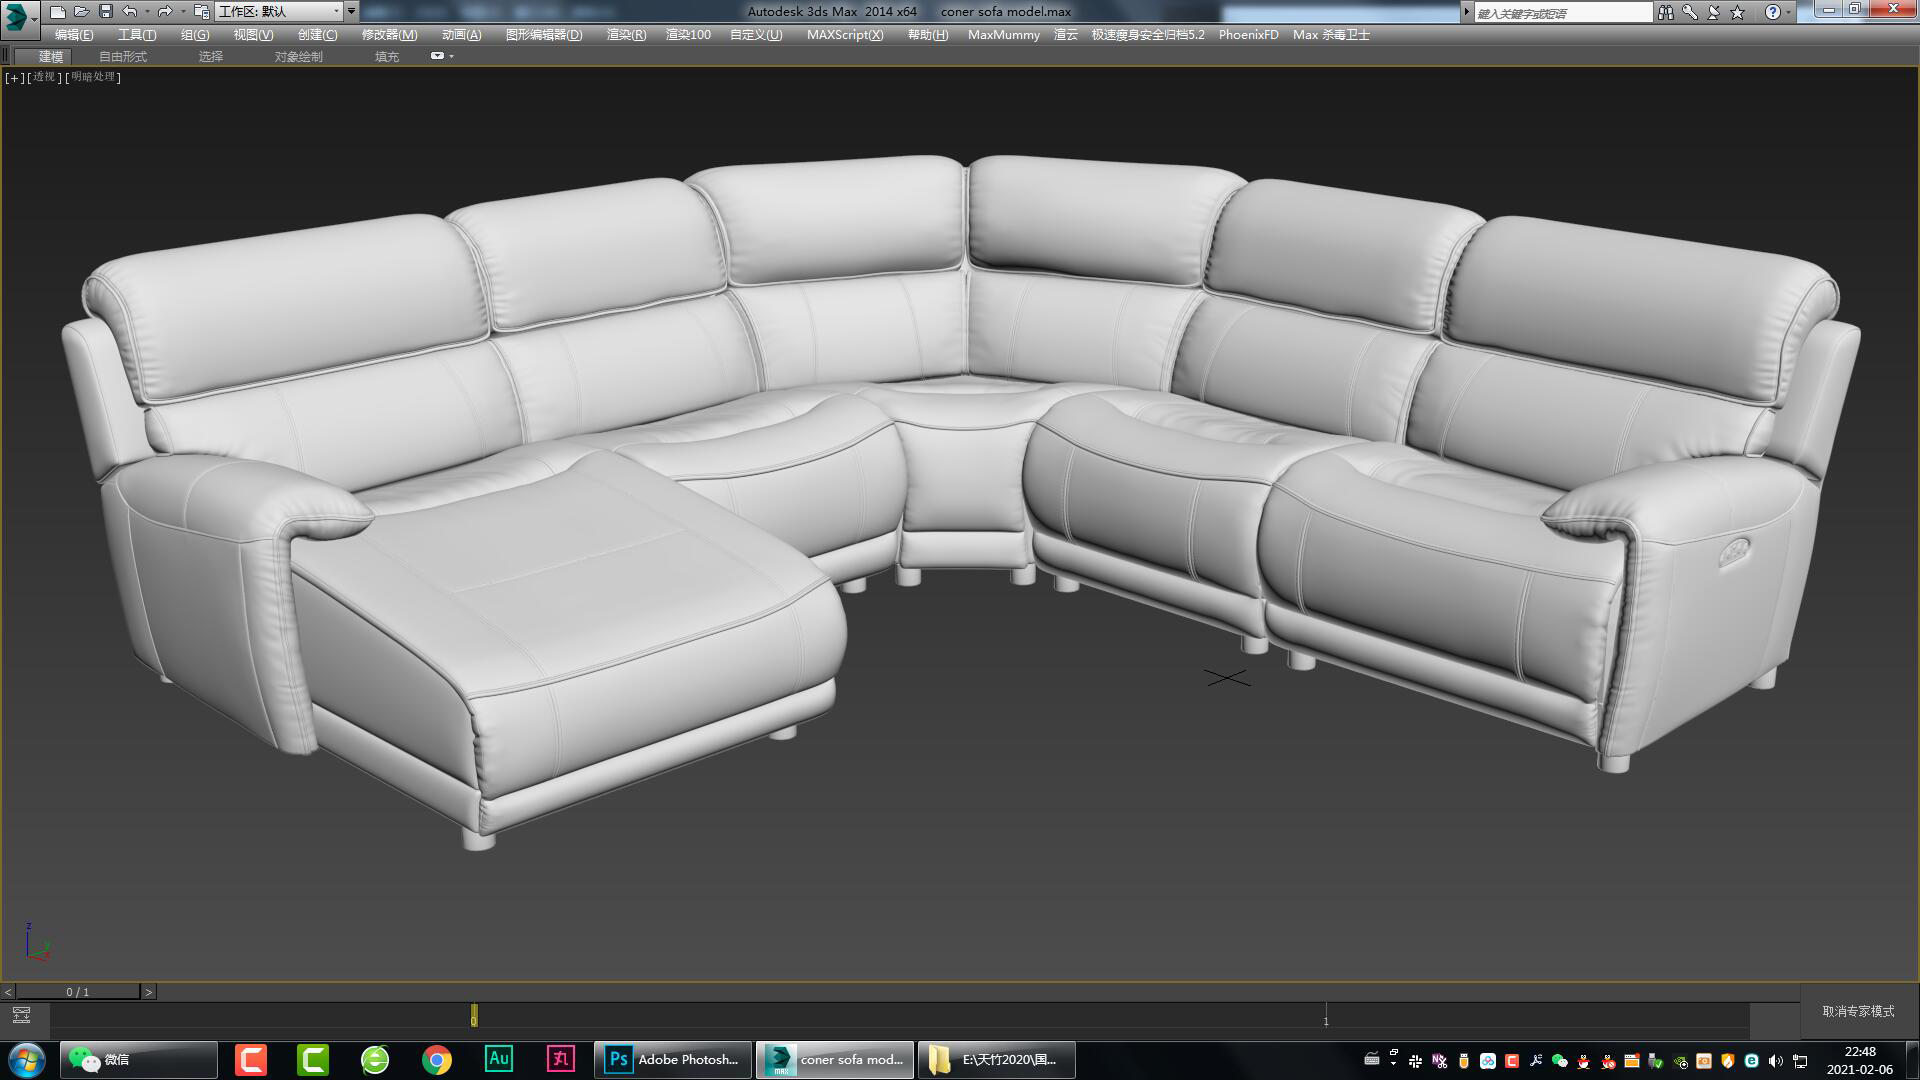Click the Undo arrow icon
Screen dimensions: 1920x1080
coord(128,11)
